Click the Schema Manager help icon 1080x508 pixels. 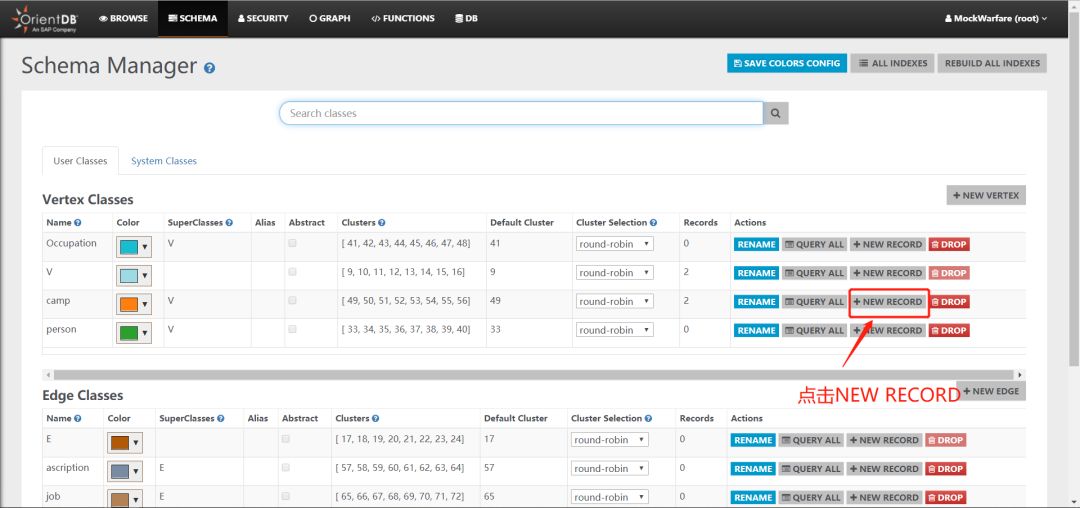209,68
